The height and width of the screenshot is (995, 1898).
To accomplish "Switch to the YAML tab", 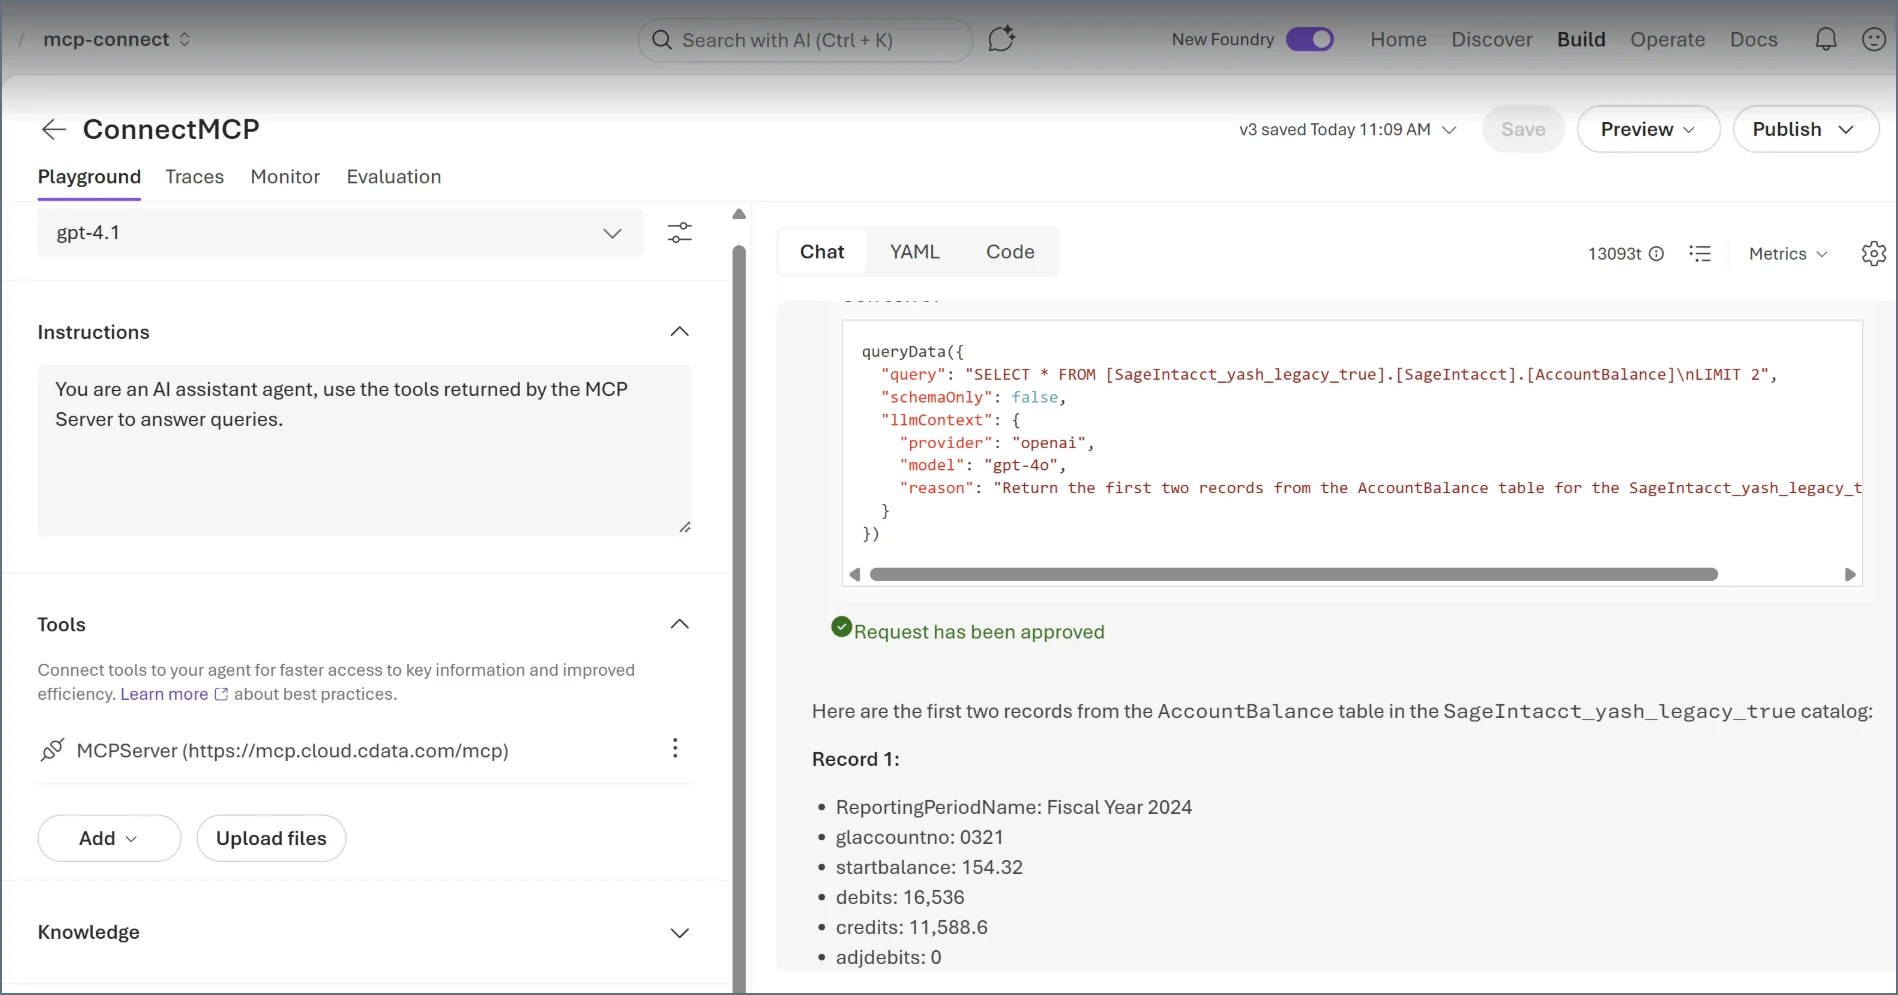I will (915, 252).
